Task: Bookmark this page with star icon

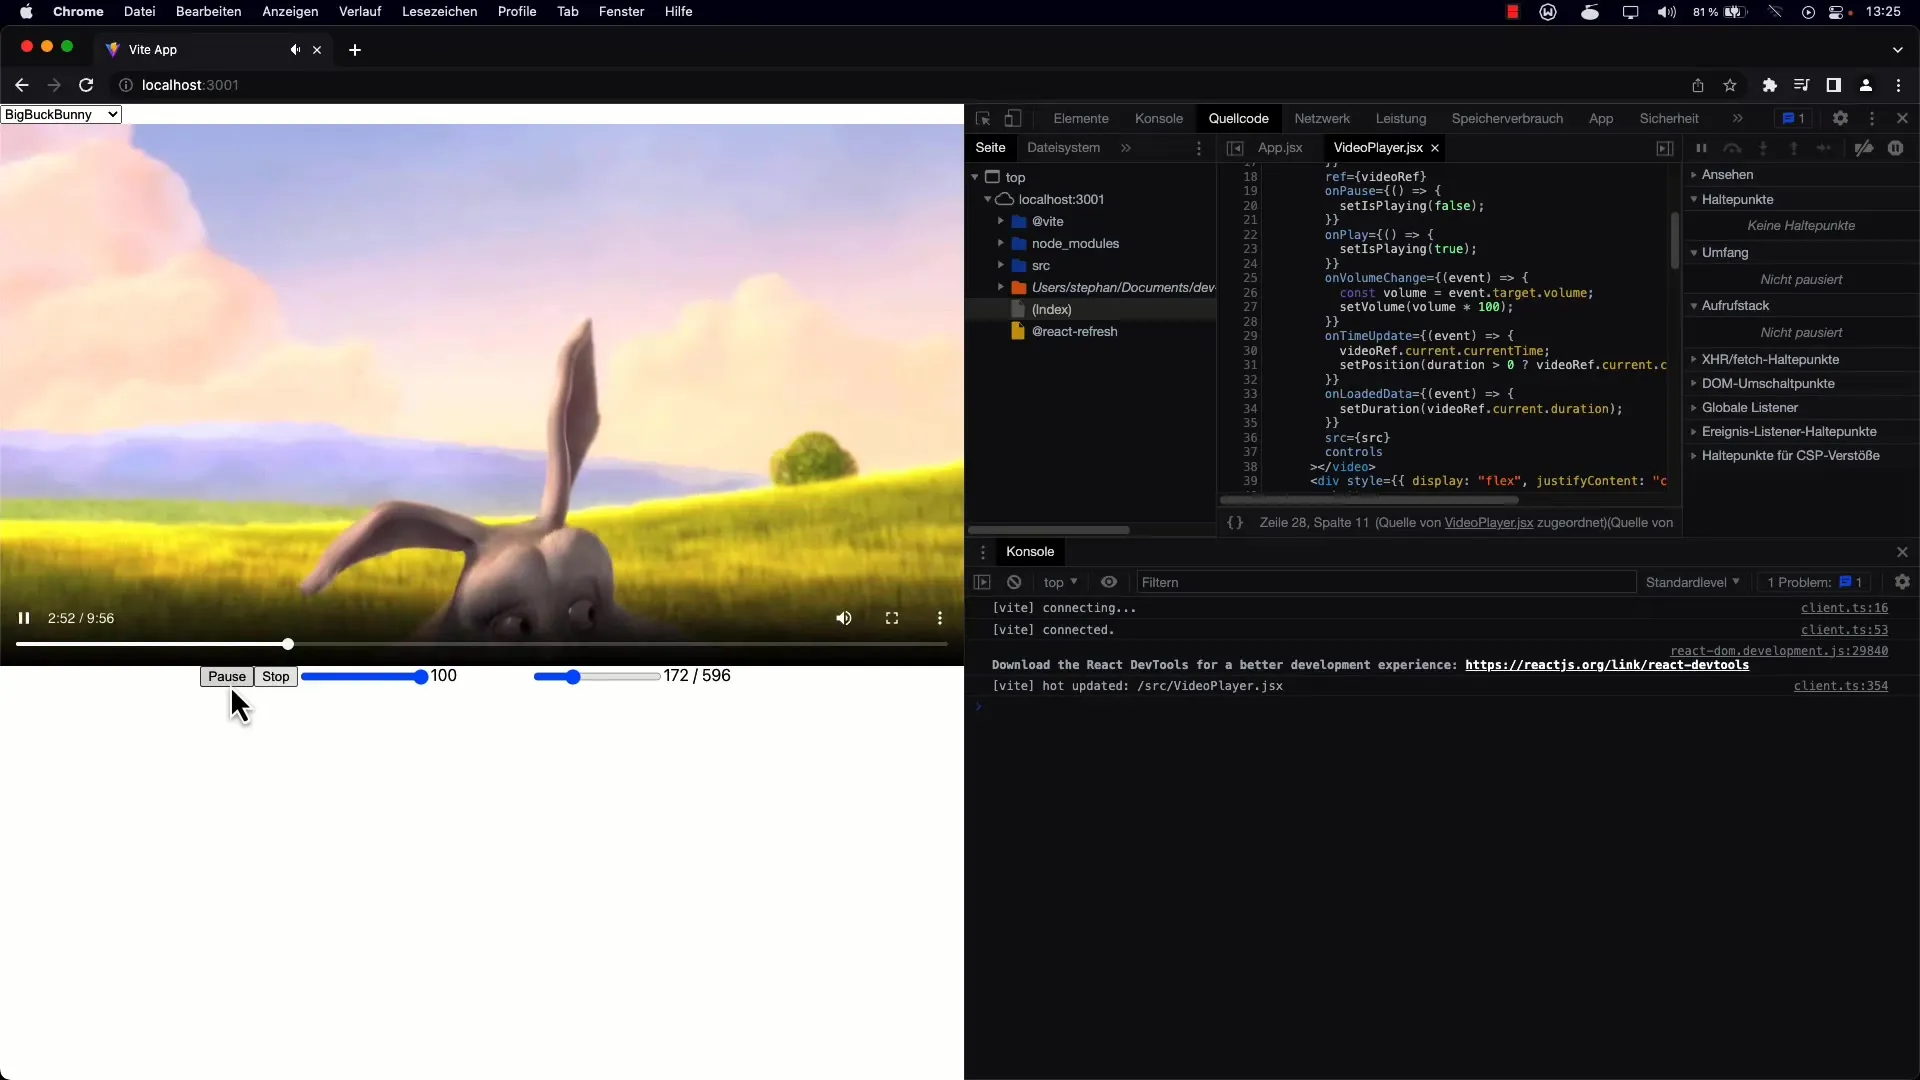Action: pyautogui.click(x=1730, y=85)
